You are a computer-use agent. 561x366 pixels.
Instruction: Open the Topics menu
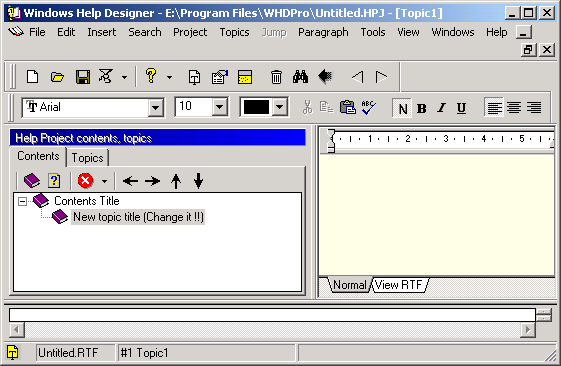[234, 32]
